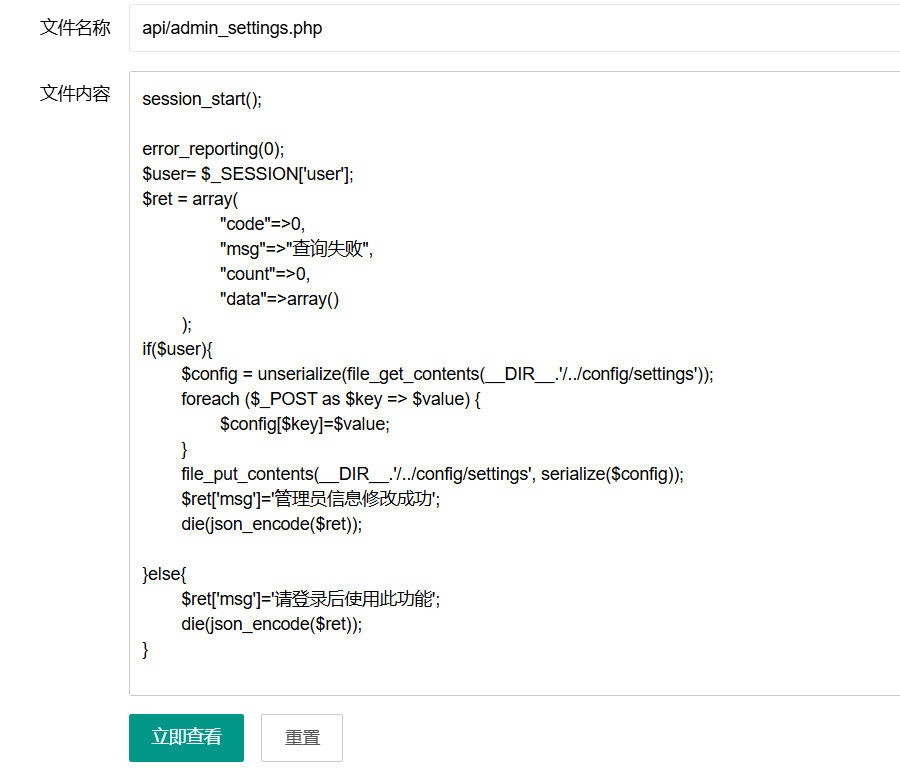Place cursor on $user= $_SESSION line
This screenshot has height=774, width=900.
247,174
